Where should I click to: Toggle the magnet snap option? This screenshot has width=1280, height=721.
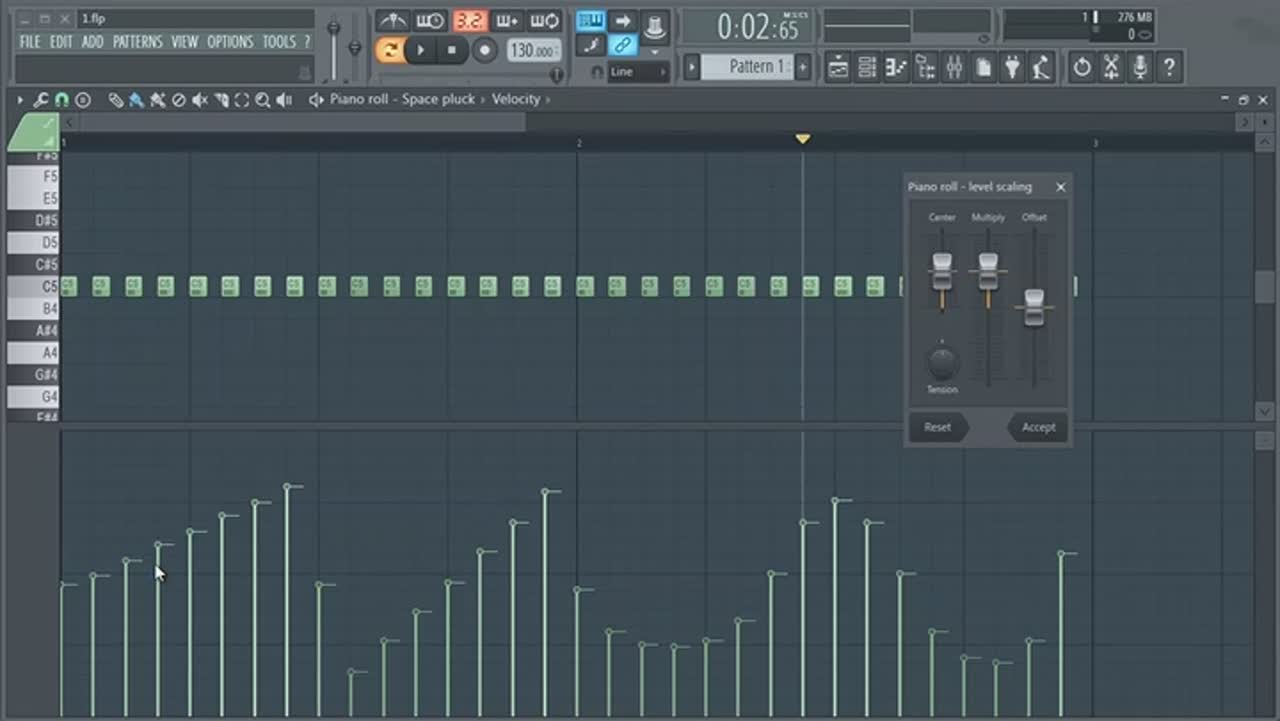61,100
